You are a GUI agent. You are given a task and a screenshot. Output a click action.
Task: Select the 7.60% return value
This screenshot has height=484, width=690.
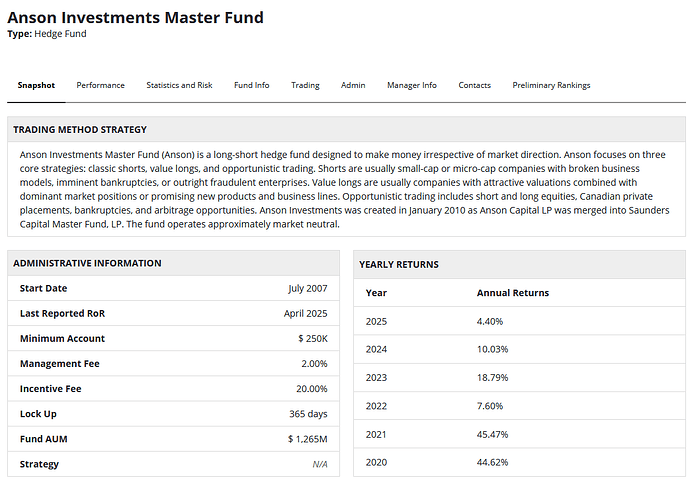pyautogui.click(x=490, y=406)
